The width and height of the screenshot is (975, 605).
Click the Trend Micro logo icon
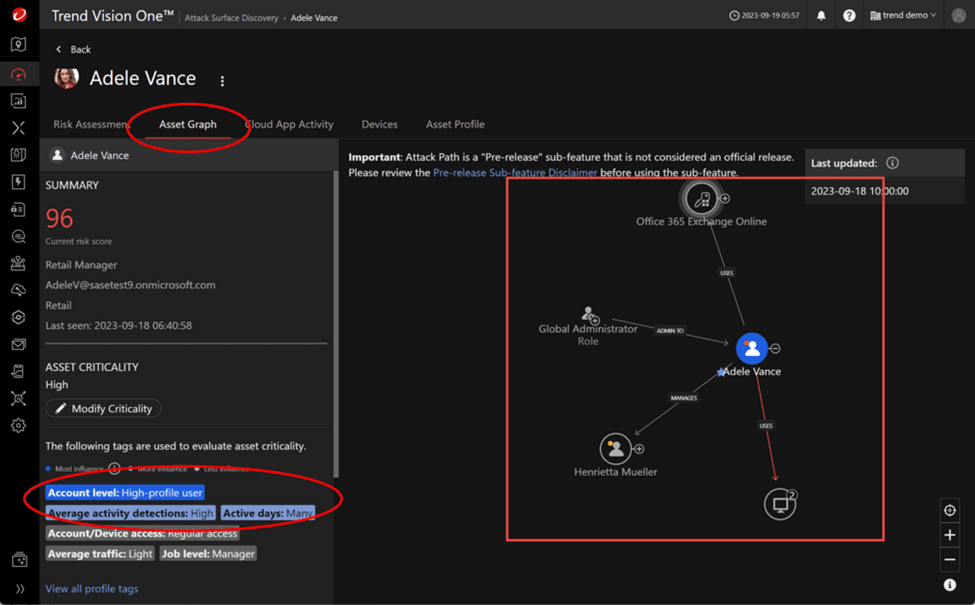pyautogui.click(x=19, y=14)
